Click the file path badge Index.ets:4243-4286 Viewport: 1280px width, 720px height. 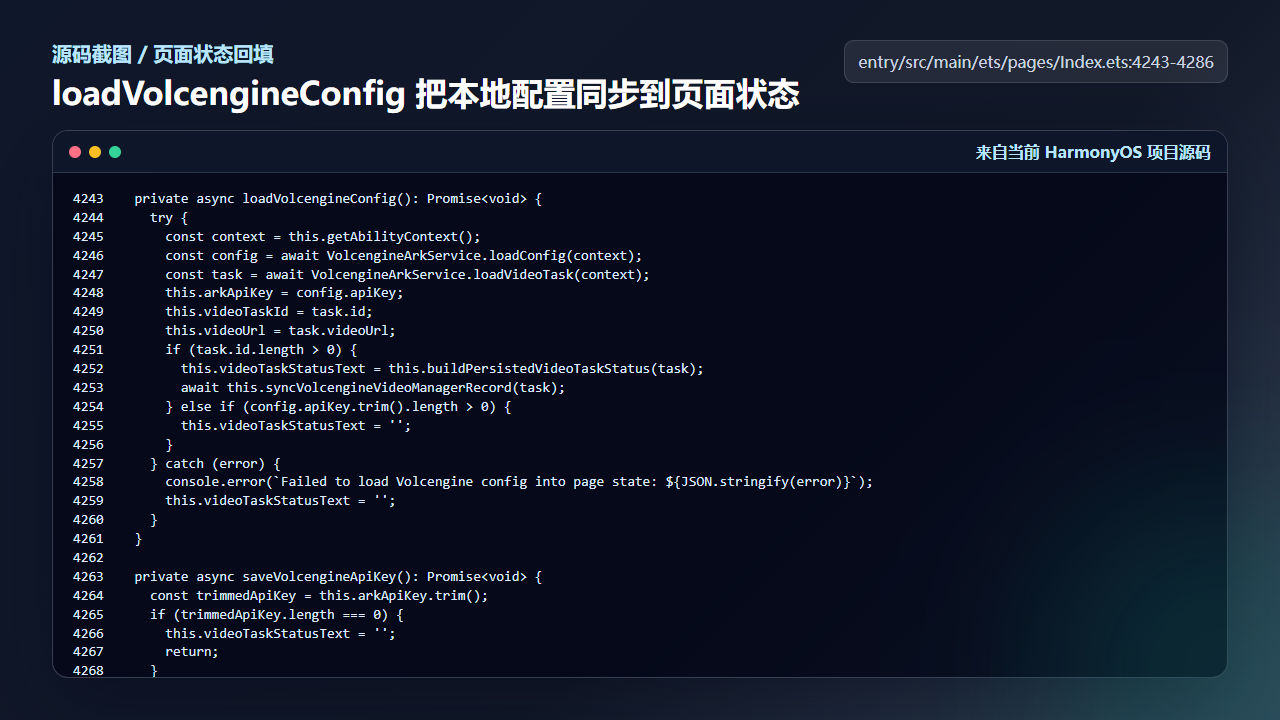pos(1036,62)
